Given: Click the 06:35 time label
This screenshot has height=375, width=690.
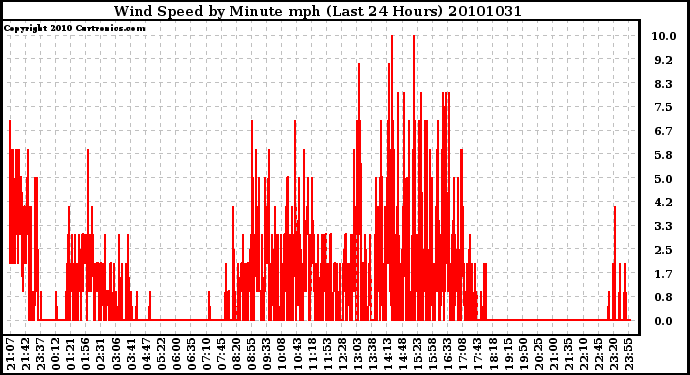Looking at the screenshot, I should click(x=191, y=355).
